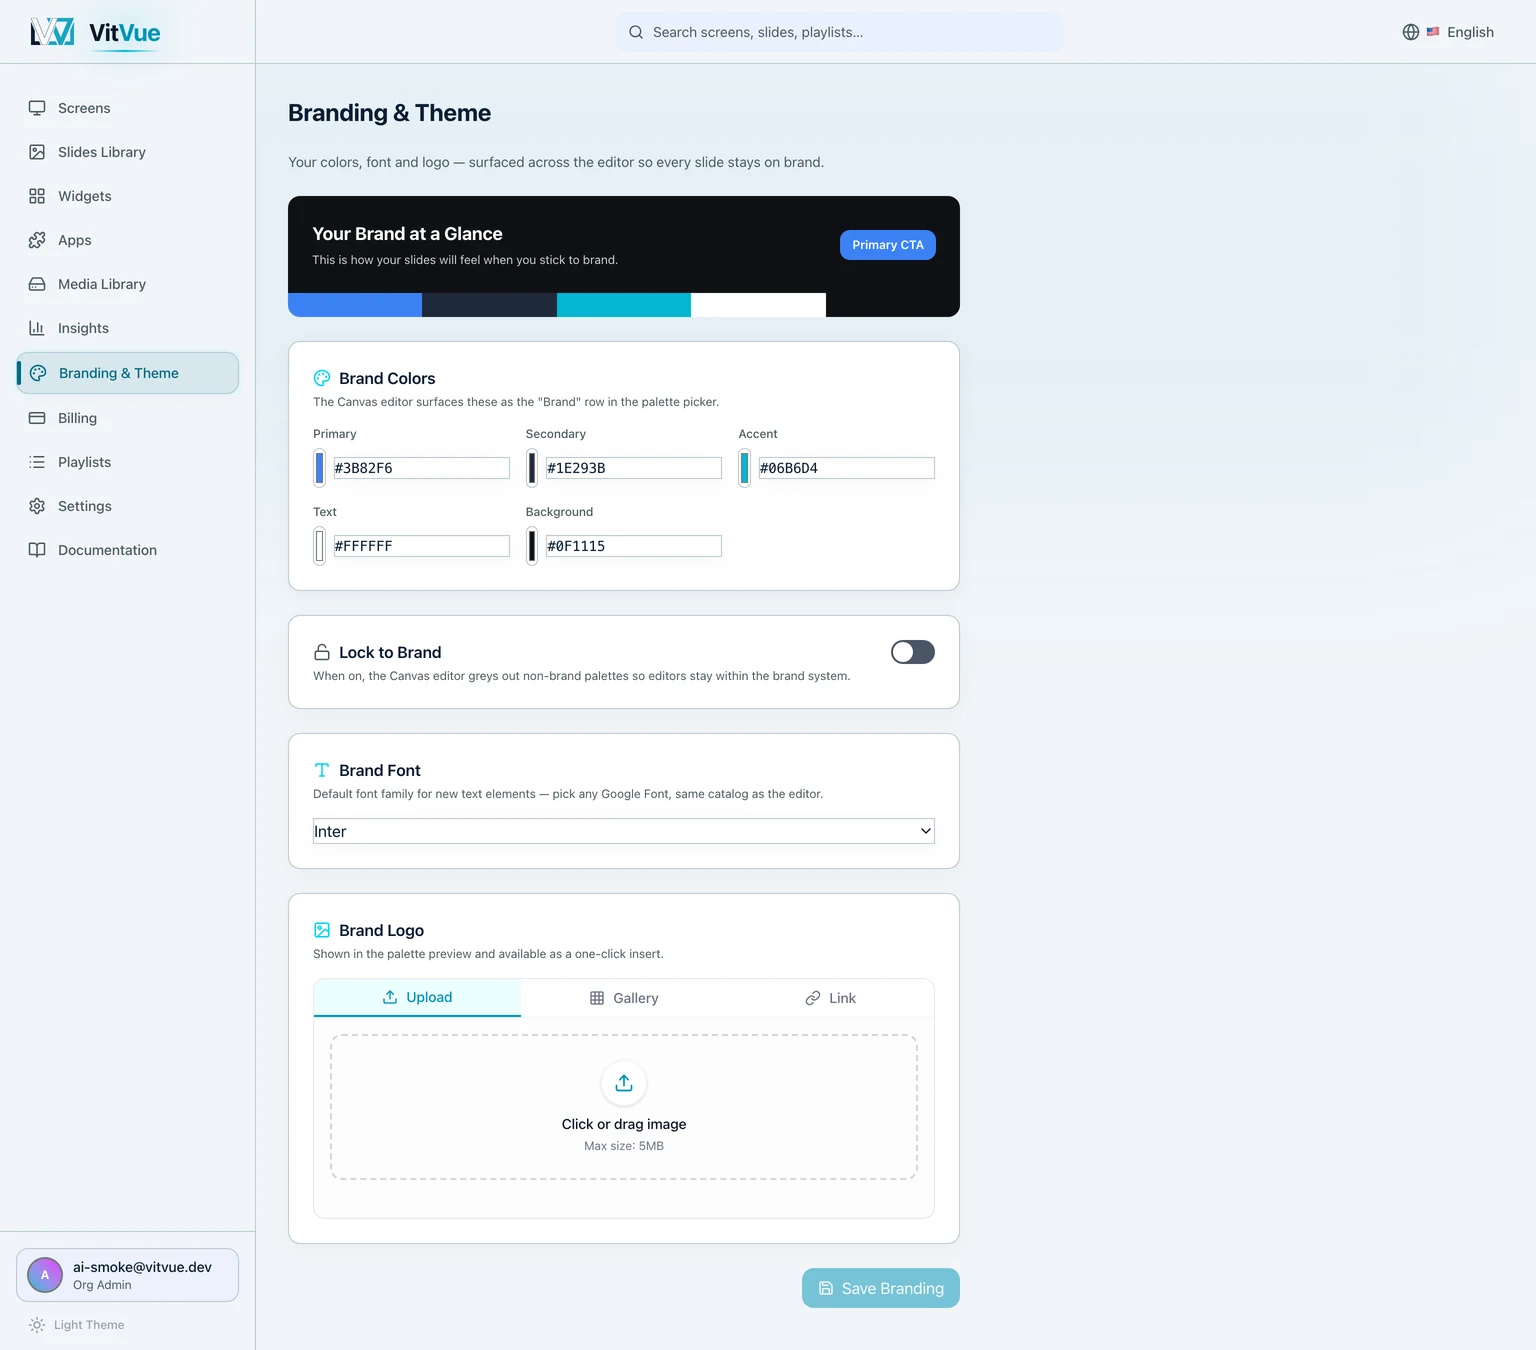Screen dimensions: 1536x1350
Task: Open the English language selector
Action: tap(1448, 32)
